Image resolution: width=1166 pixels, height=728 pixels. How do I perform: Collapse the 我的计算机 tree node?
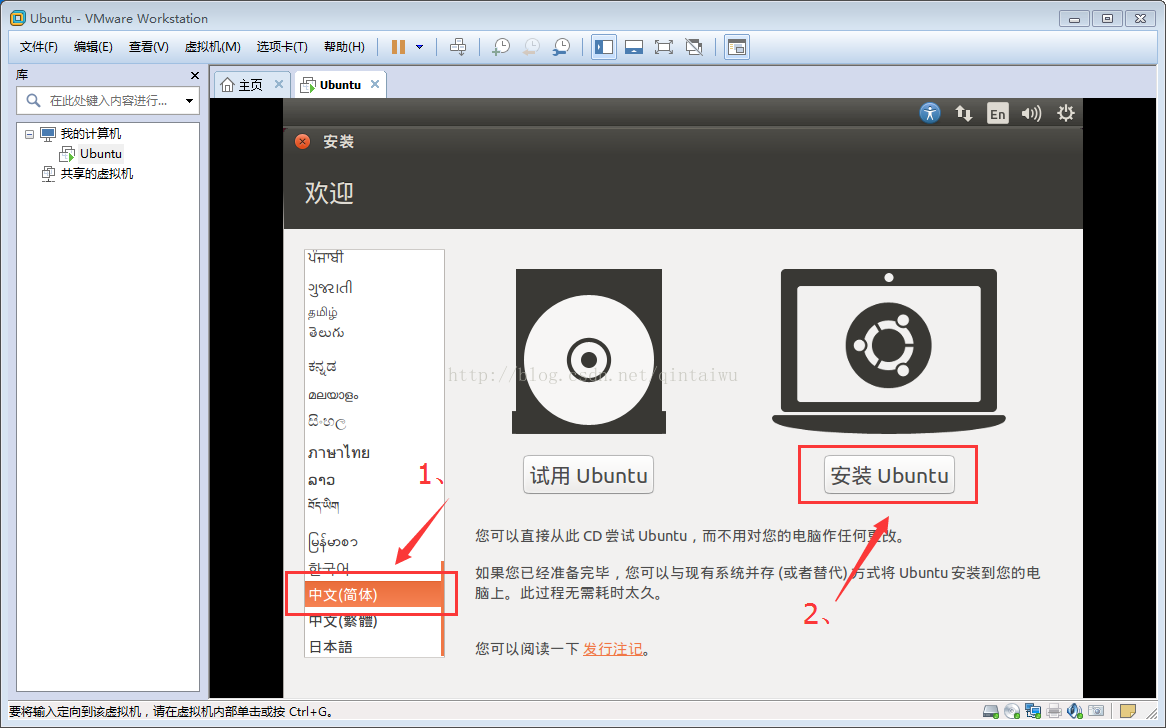pyautogui.click(x=29, y=135)
